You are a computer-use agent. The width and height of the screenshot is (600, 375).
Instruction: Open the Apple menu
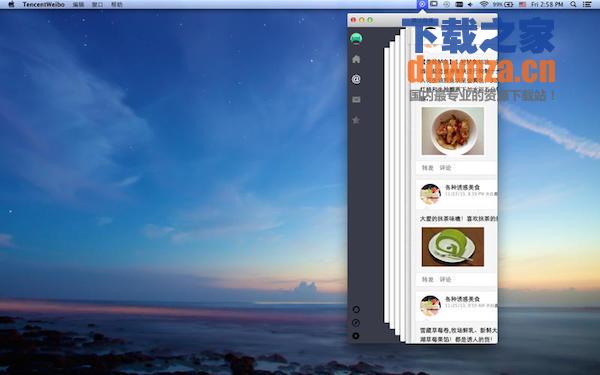(x=11, y=4)
